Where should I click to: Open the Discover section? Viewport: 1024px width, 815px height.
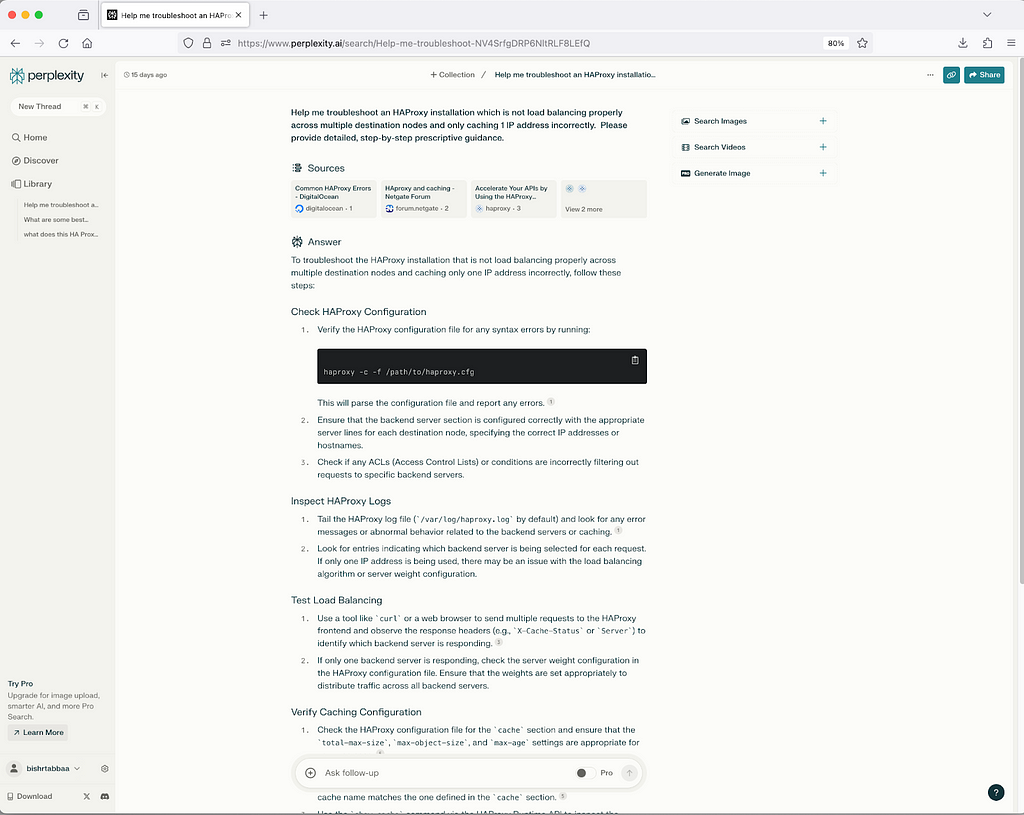[35, 161]
